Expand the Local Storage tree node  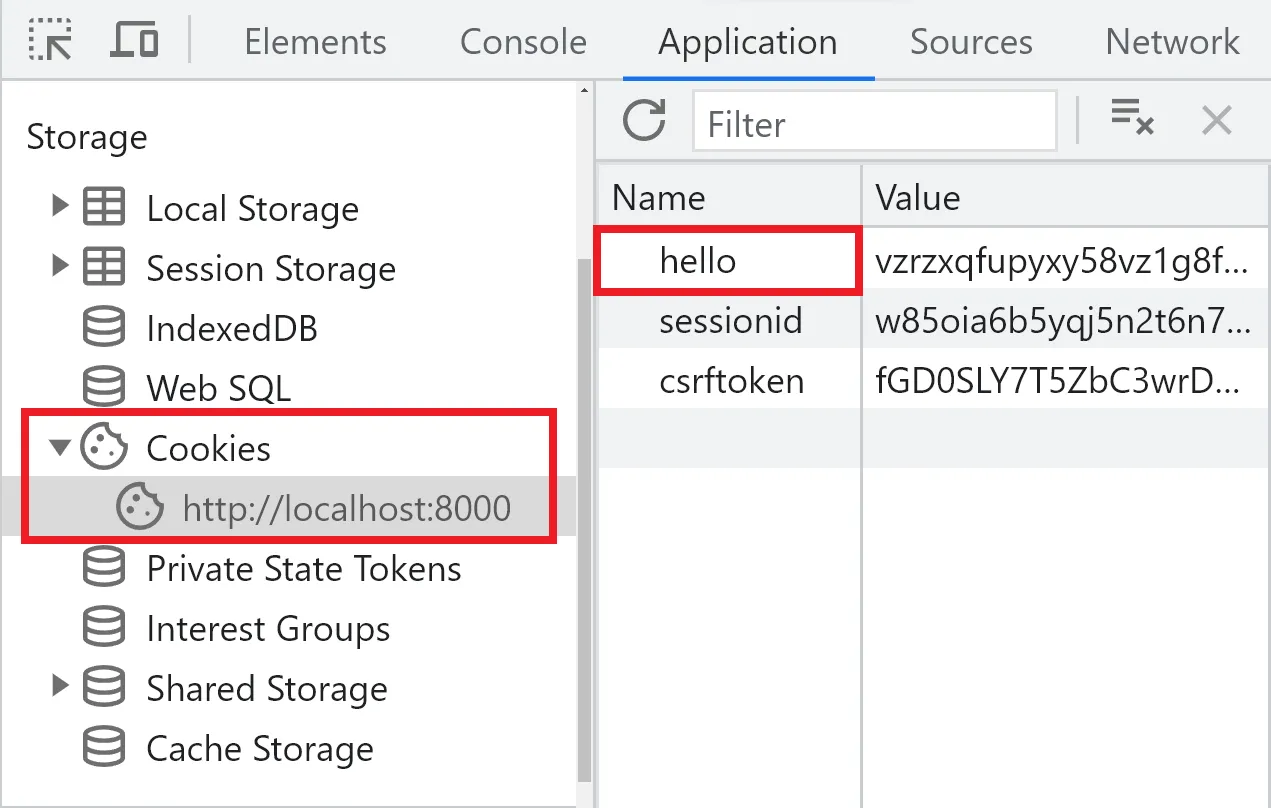pyautogui.click(x=60, y=207)
